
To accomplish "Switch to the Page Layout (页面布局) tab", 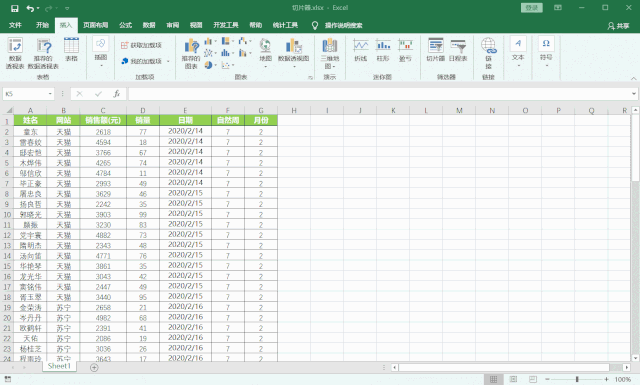I will pyautogui.click(x=96, y=25).
